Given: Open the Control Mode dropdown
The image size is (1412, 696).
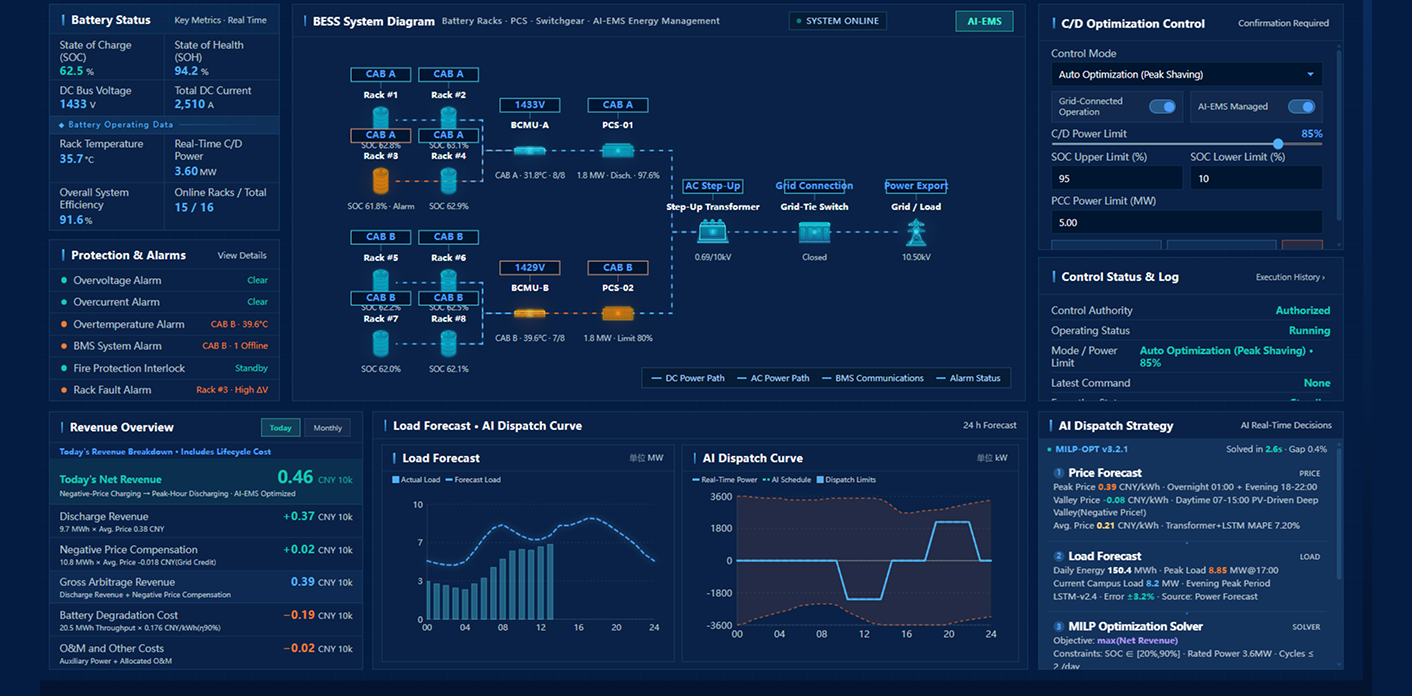Looking at the screenshot, I should (1187, 74).
